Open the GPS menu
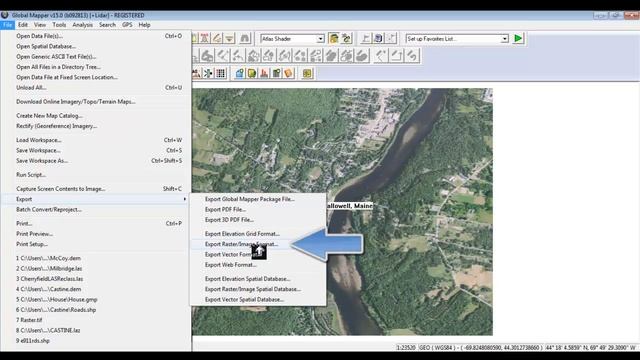This screenshot has height=360, width=640. coord(127,25)
